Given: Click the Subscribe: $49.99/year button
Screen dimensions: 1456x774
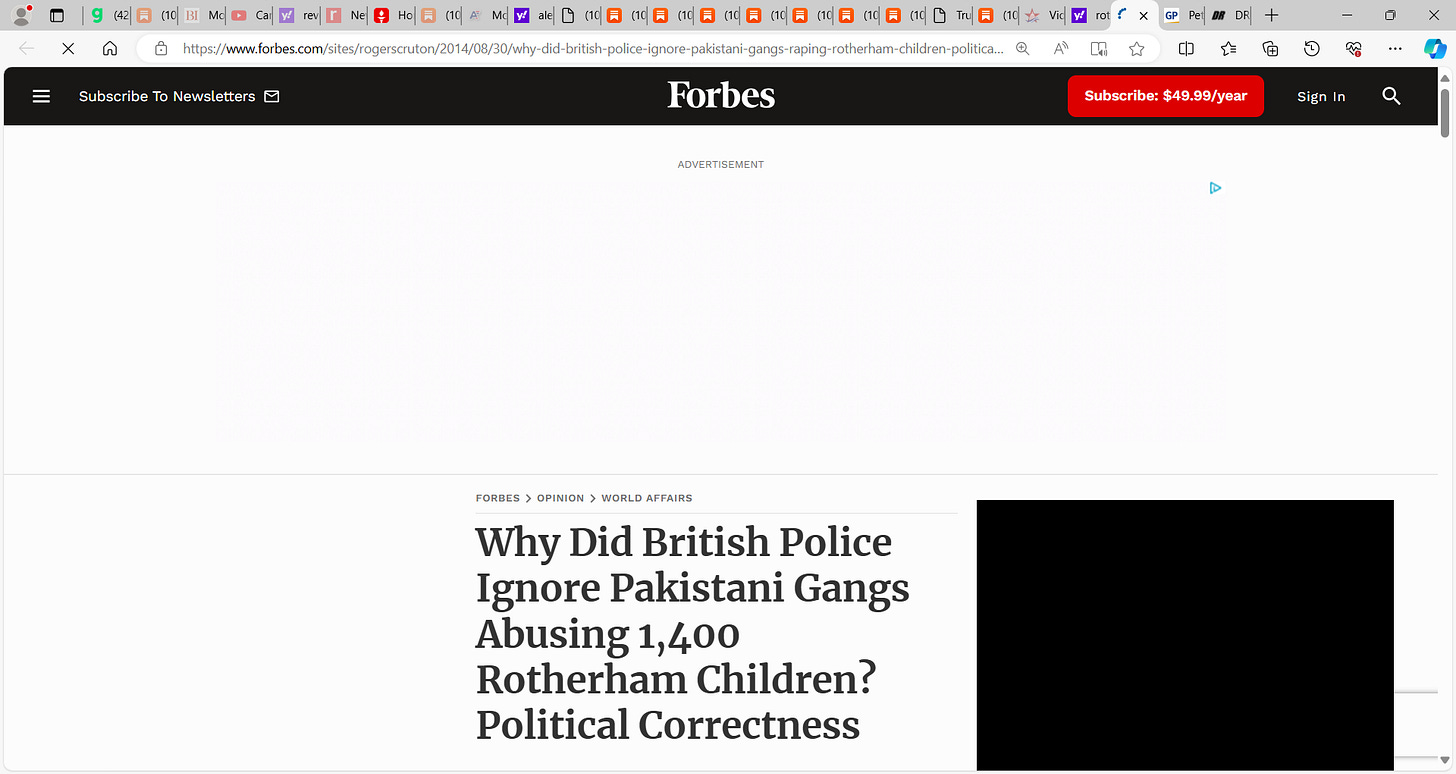Looking at the screenshot, I should (x=1165, y=96).
